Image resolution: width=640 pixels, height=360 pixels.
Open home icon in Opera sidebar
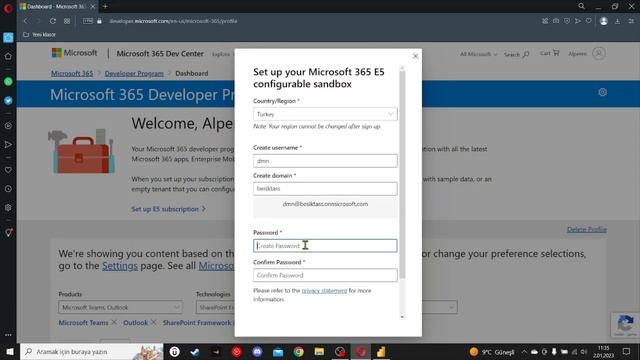[8, 56]
